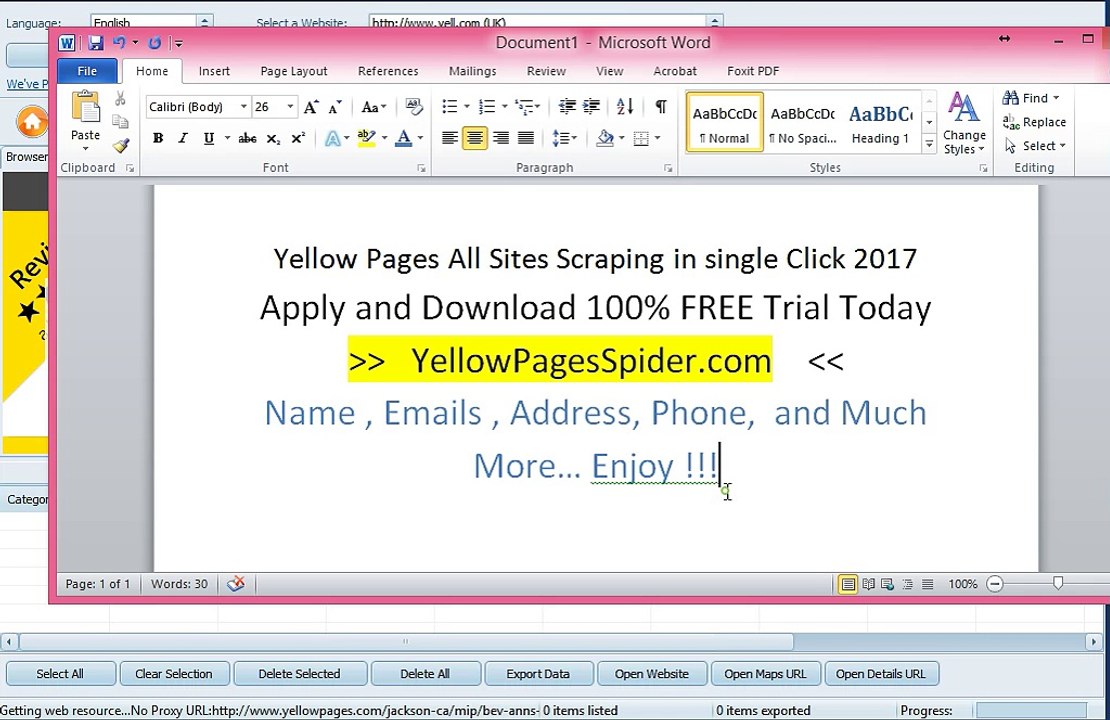
Task: Align text left
Action: click(450, 138)
